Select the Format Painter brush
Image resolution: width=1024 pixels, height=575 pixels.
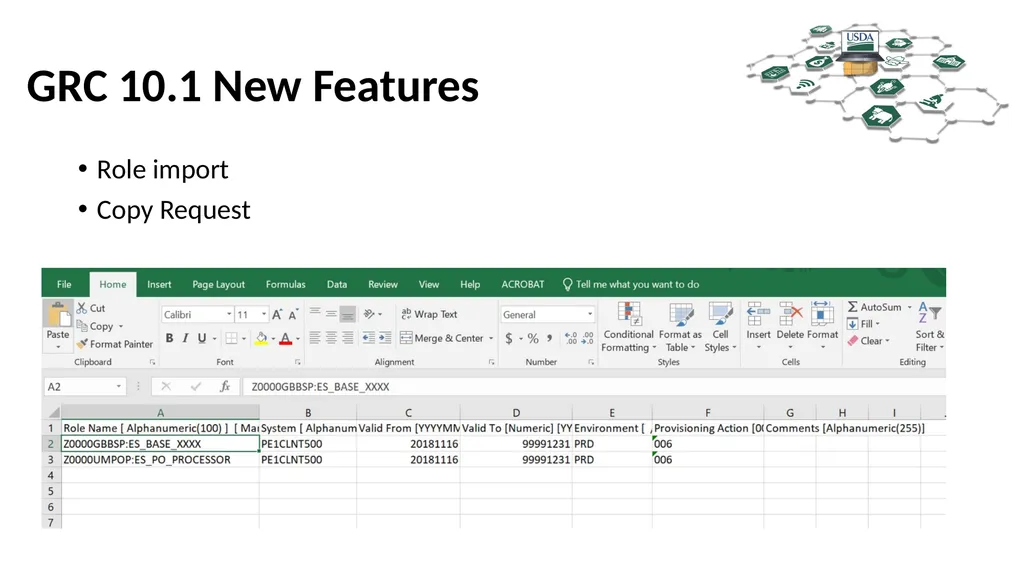coord(82,344)
